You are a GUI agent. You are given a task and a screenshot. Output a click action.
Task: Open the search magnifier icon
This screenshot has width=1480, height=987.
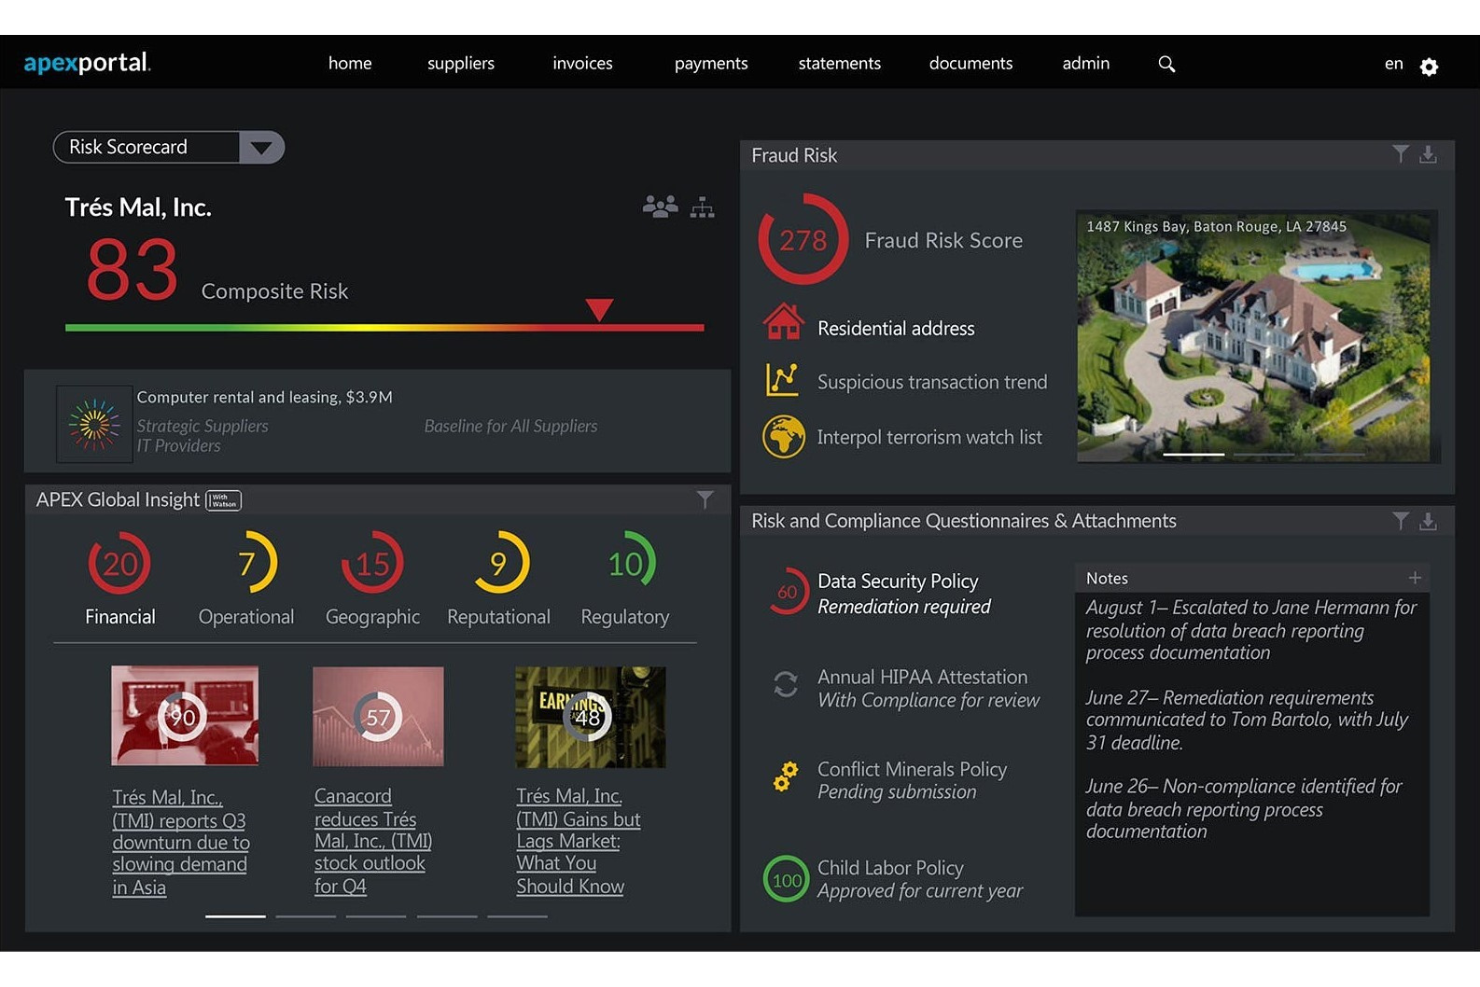coord(1166,64)
